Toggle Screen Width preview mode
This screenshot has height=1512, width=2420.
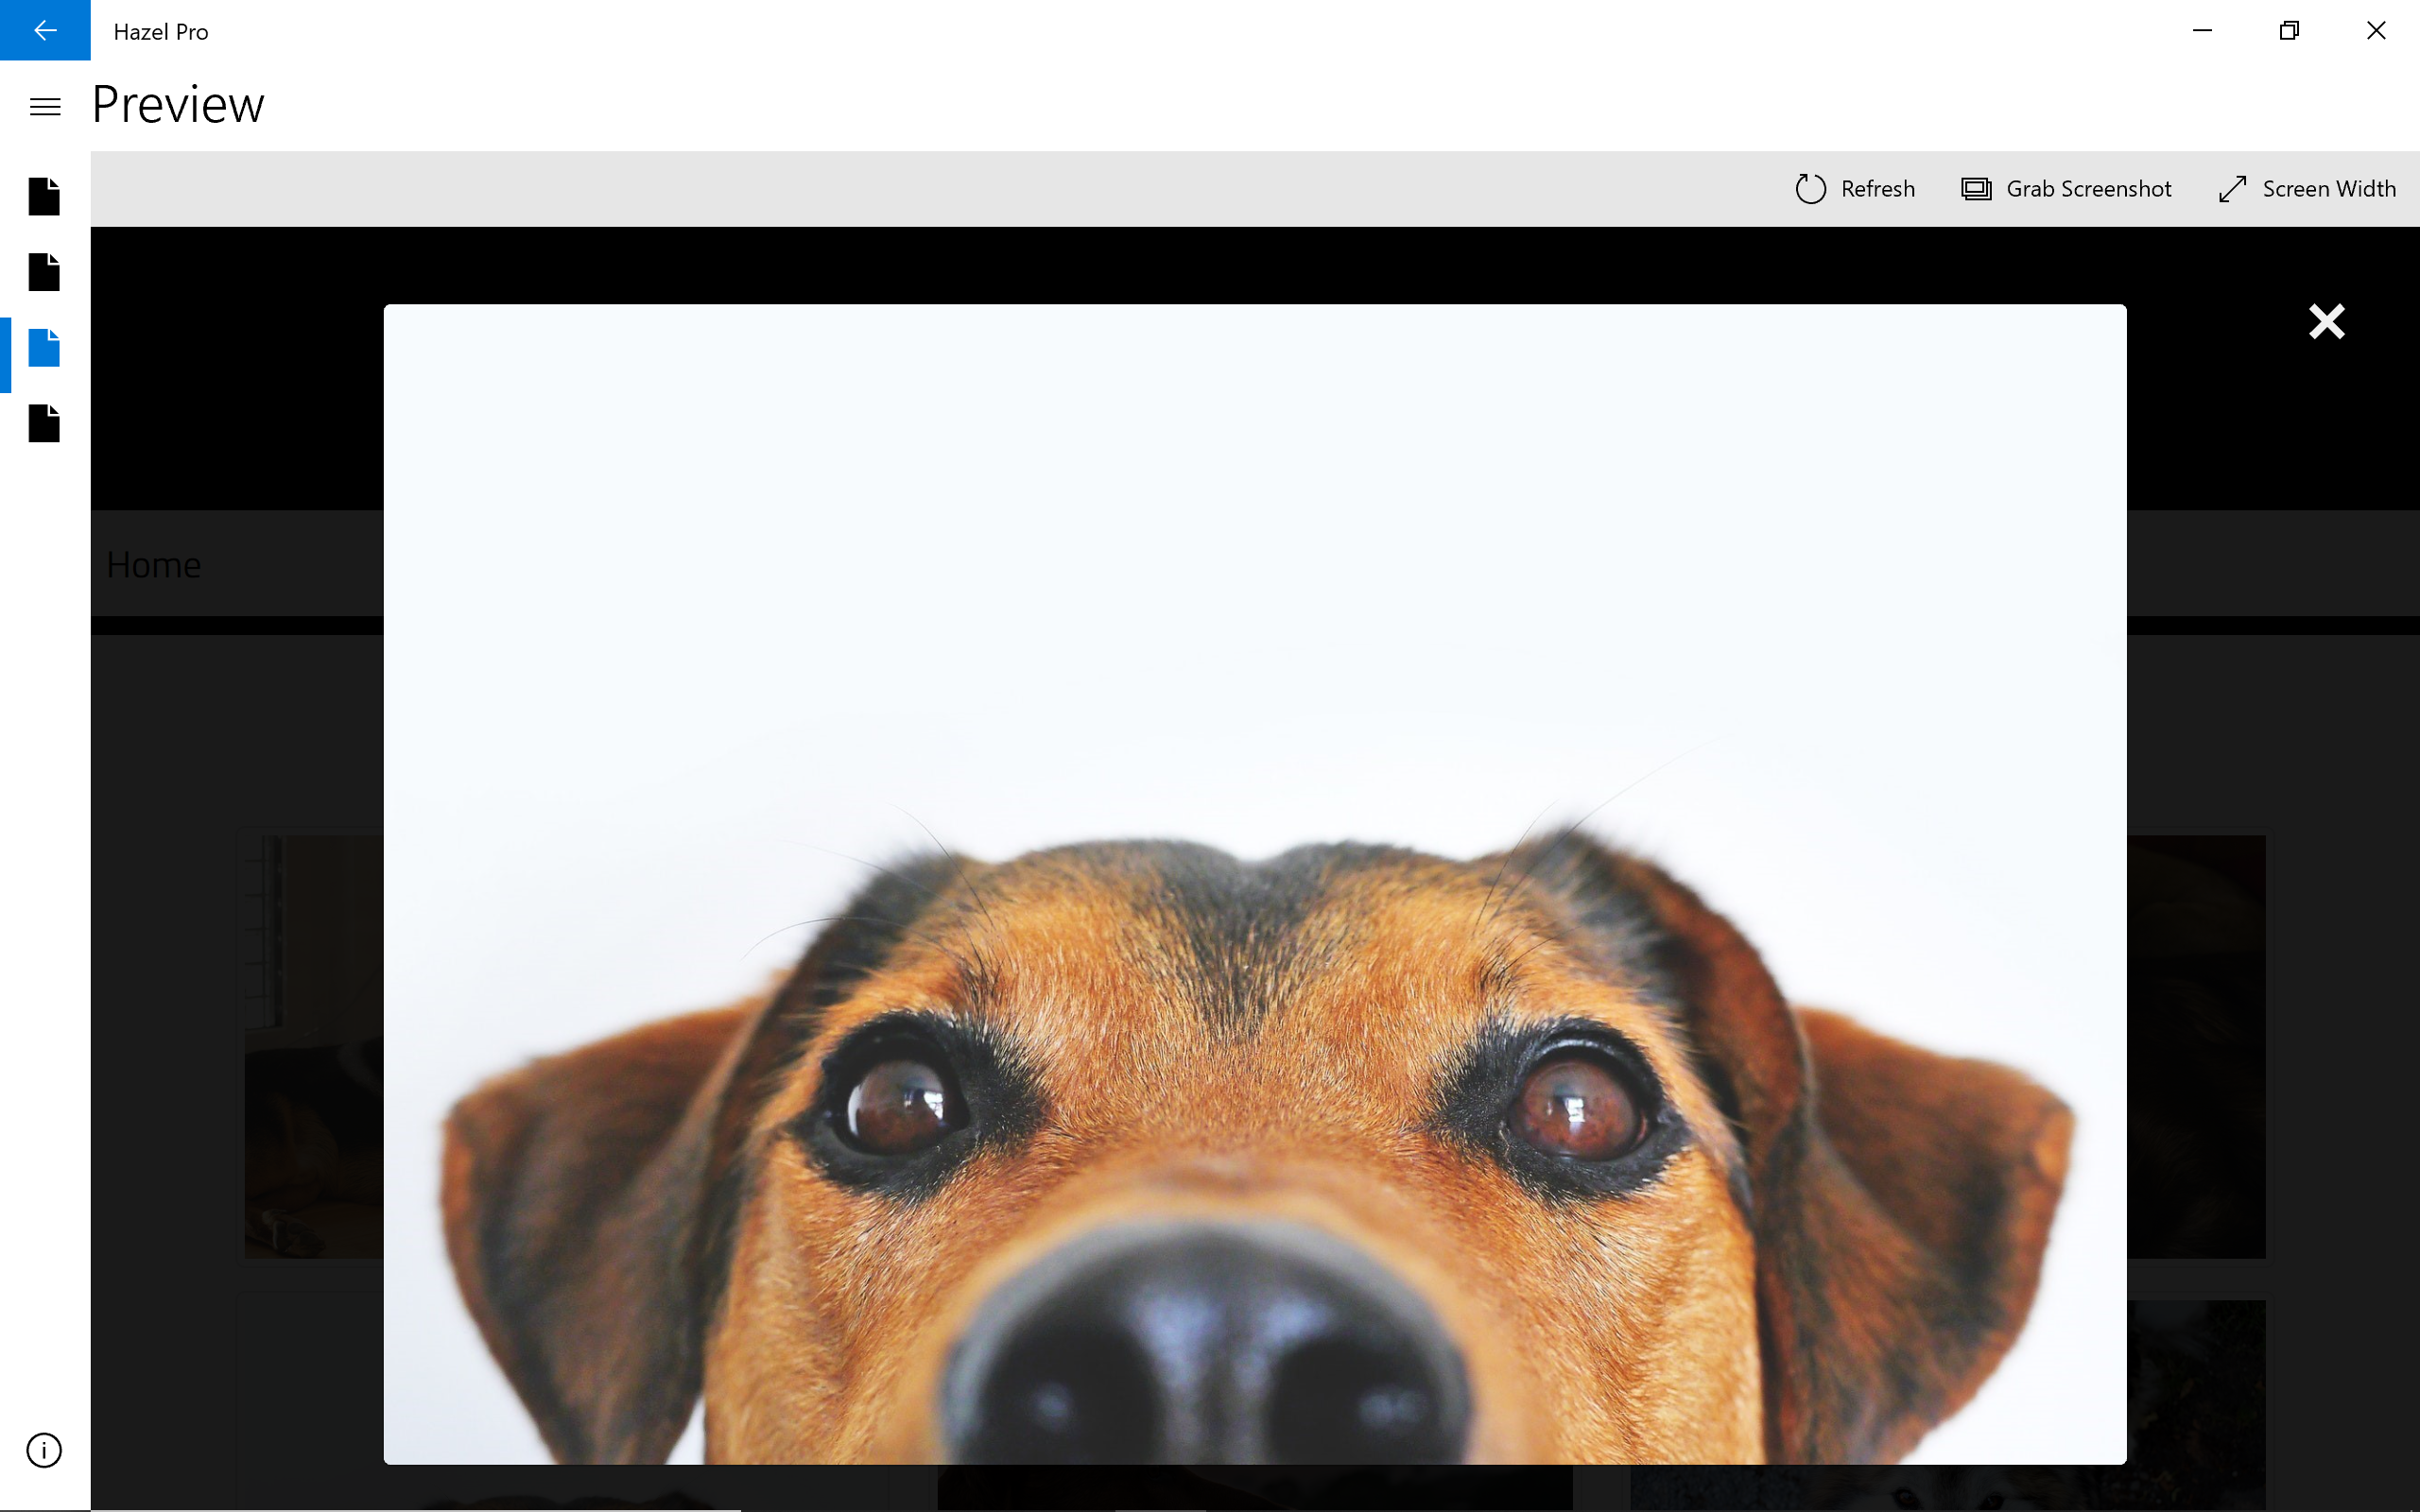tap(2307, 189)
